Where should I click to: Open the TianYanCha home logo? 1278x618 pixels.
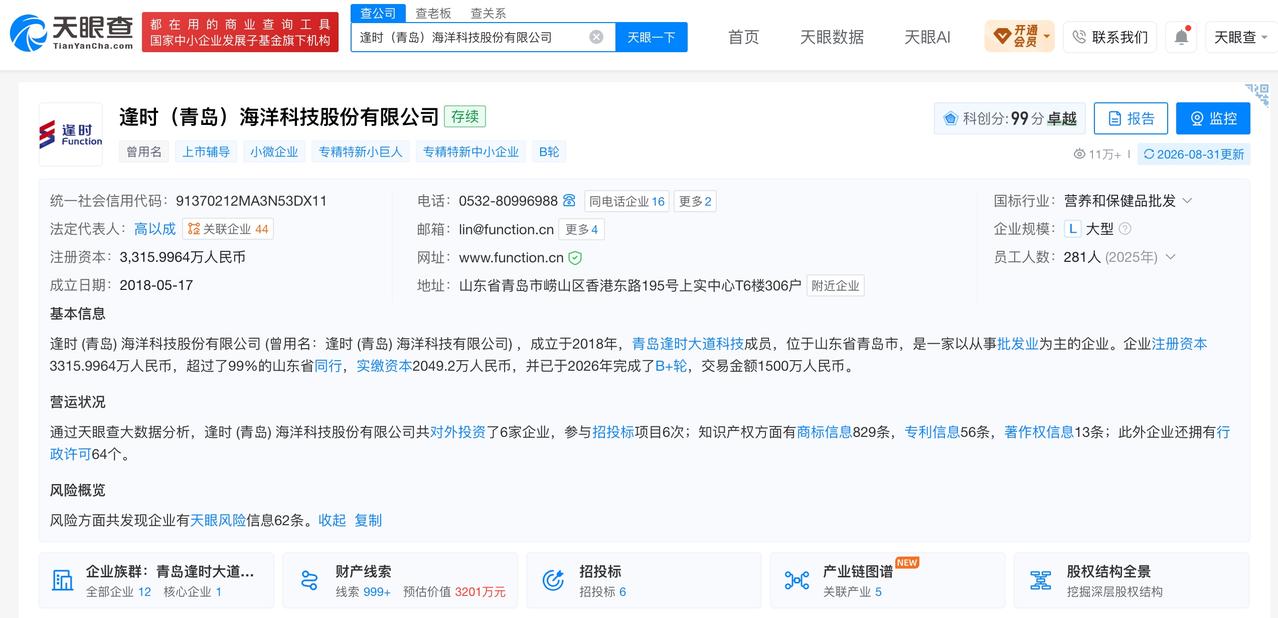click(x=71, y=33)
